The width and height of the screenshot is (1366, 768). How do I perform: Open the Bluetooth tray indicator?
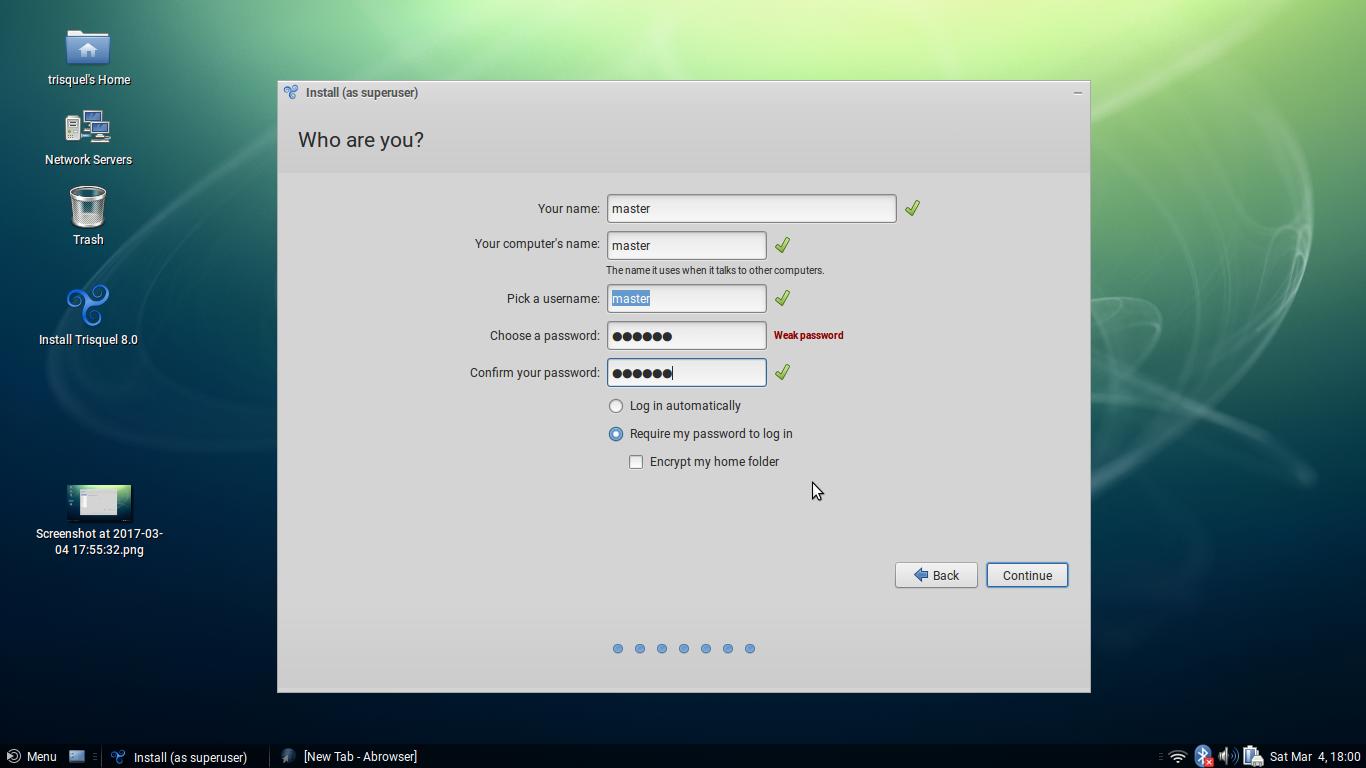point(1203,757)
